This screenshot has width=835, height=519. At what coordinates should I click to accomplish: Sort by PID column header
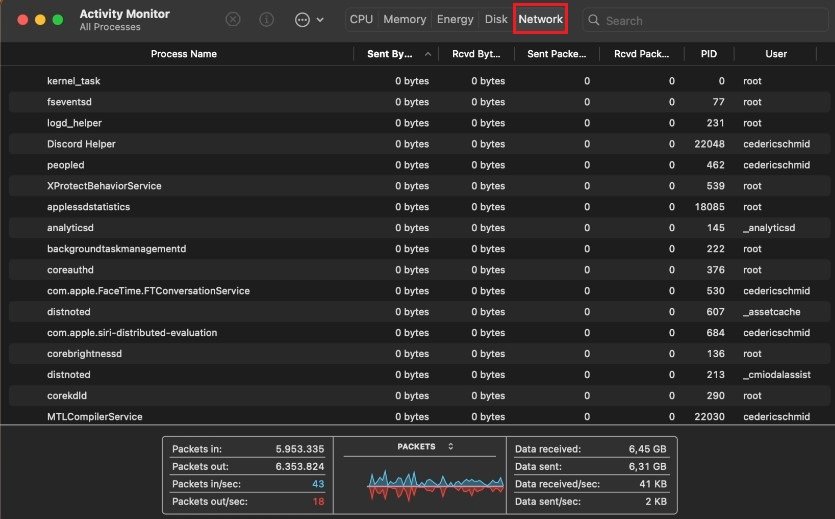pyautogui.click(x=709, y=54)
